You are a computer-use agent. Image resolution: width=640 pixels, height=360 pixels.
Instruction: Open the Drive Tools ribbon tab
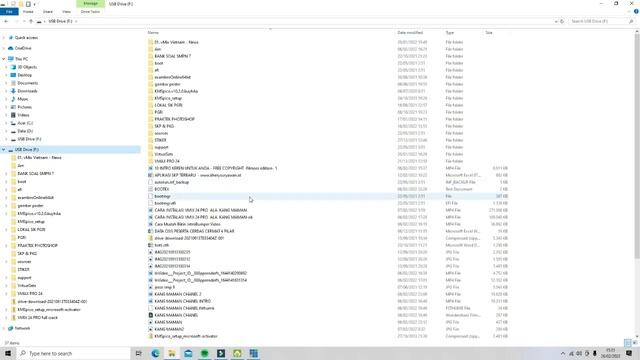(90, 11)
